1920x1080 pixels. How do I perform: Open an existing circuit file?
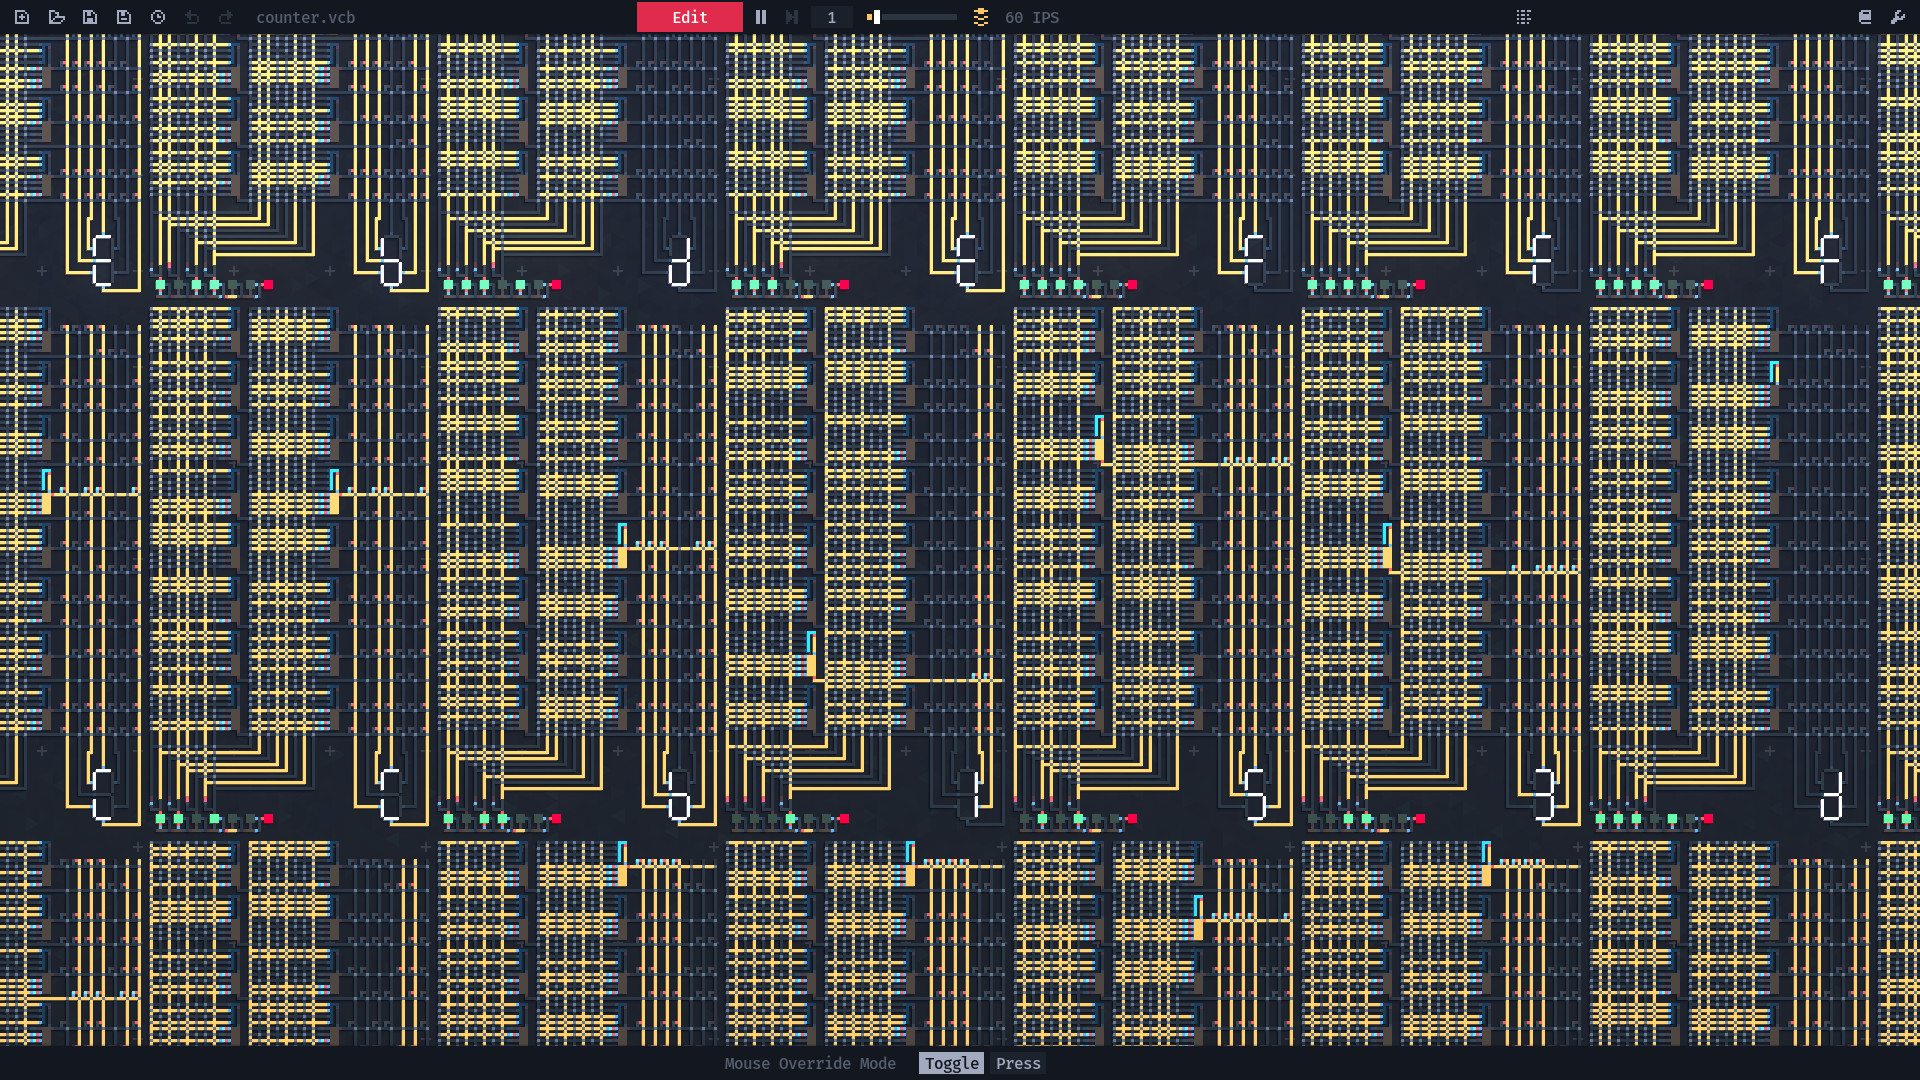(x=56, y=17)
